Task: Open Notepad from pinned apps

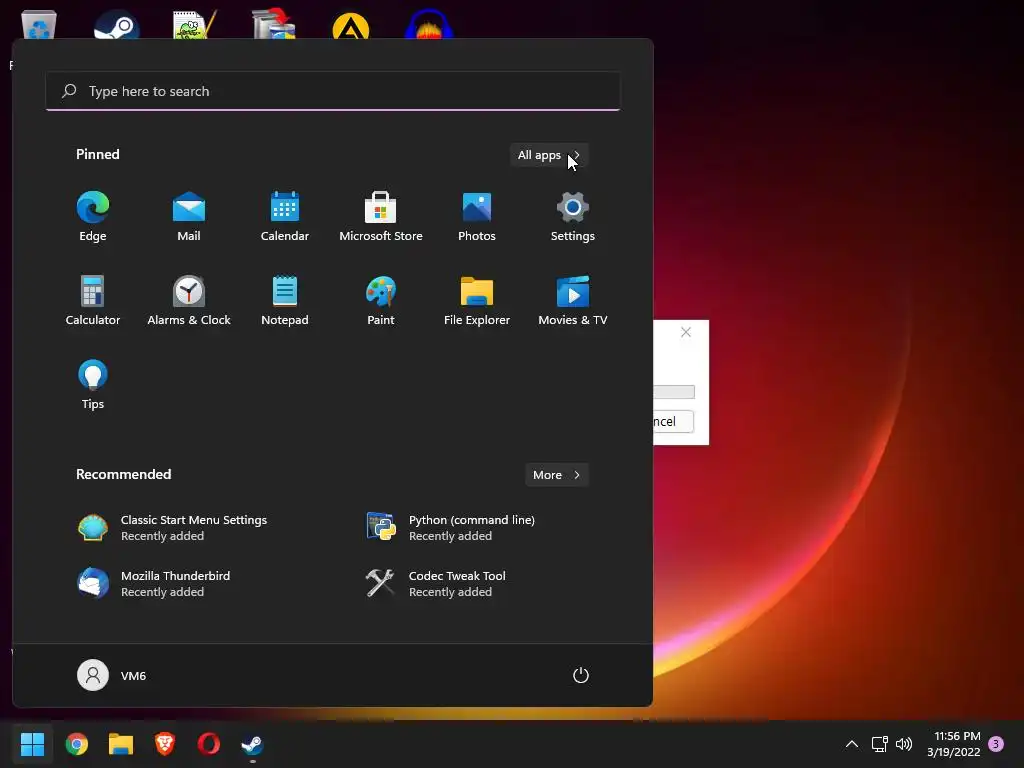Action: tap(285, 301)
